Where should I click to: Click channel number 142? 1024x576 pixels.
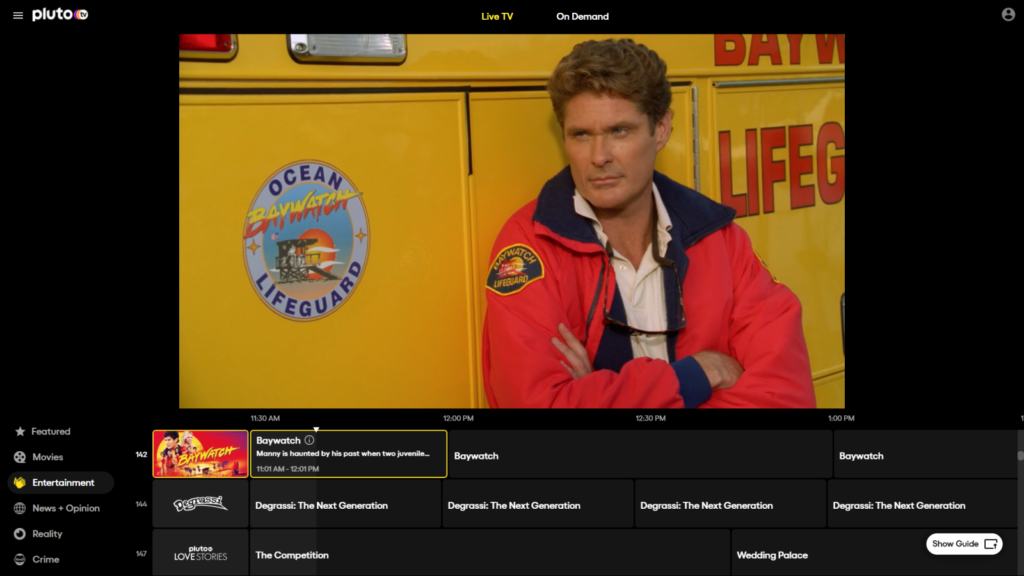[141, 455]
